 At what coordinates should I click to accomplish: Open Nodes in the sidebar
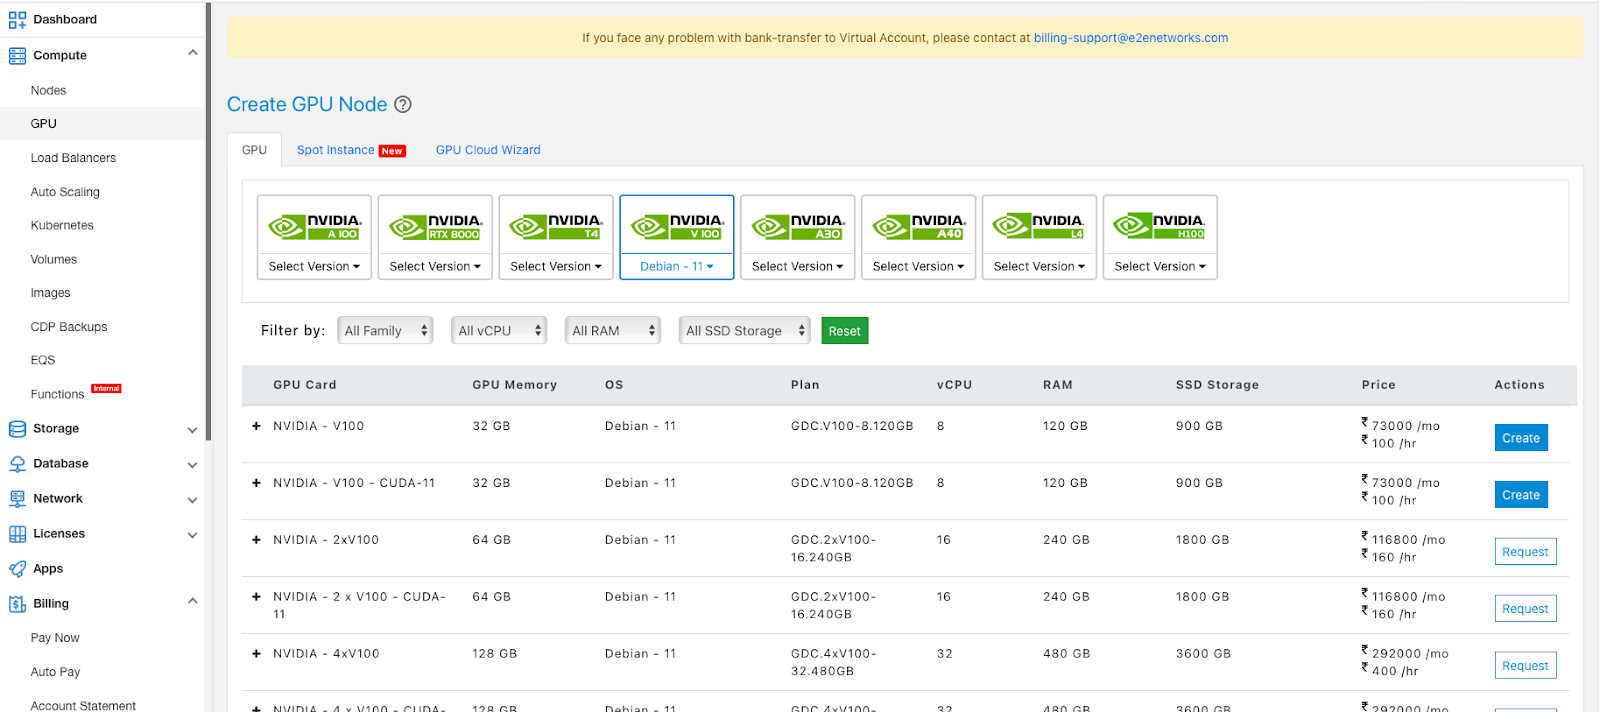pyautogui.click(x=48, y=90)
